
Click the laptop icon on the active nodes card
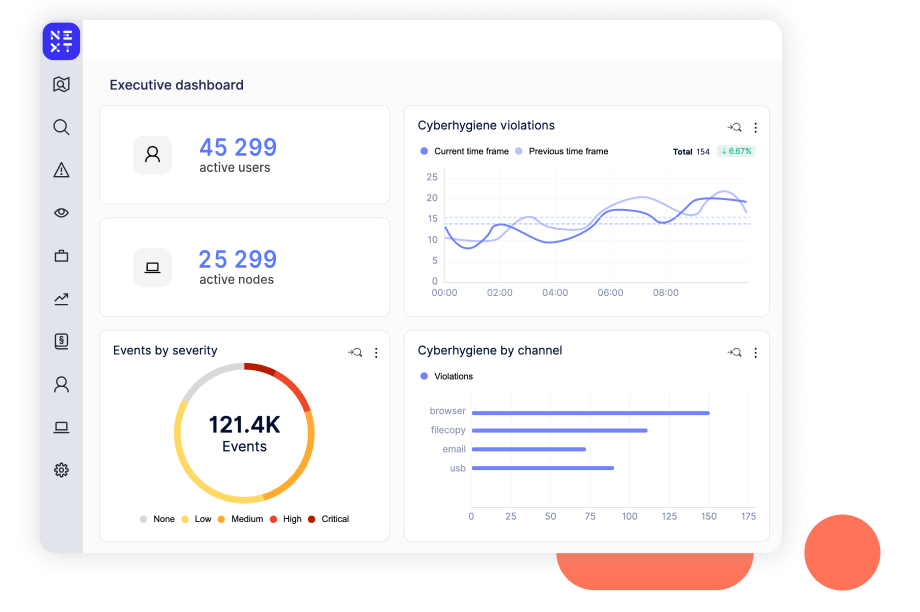point(153,268)
